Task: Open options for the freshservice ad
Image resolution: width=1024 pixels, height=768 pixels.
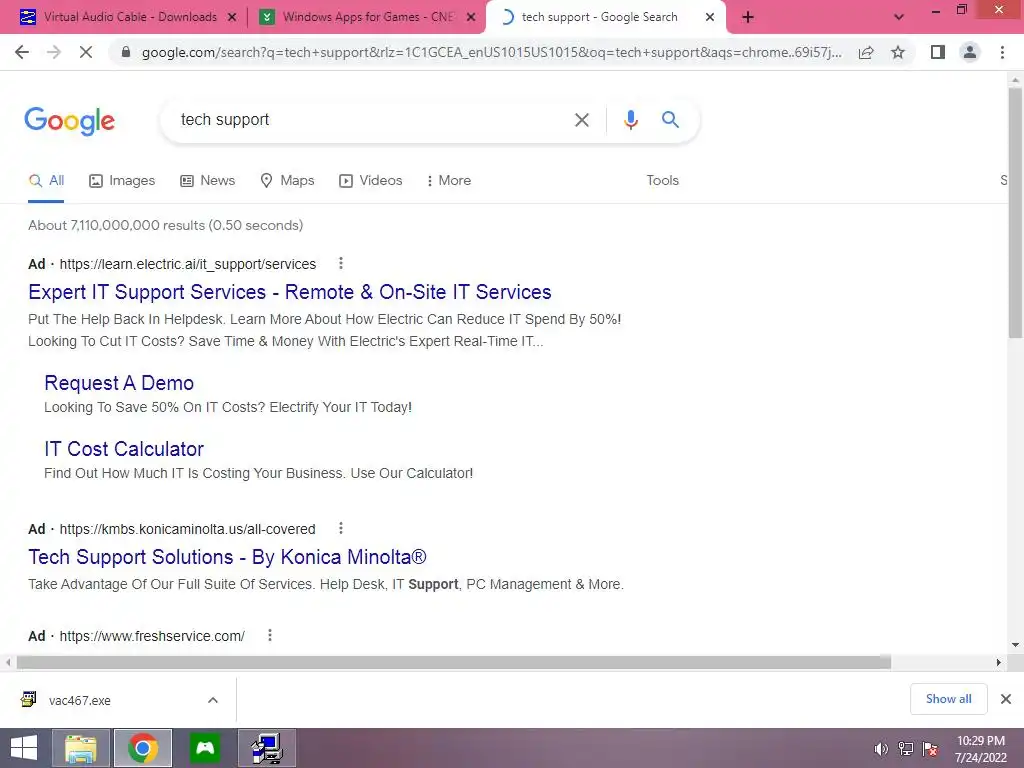Action: [x=270, y=635]
